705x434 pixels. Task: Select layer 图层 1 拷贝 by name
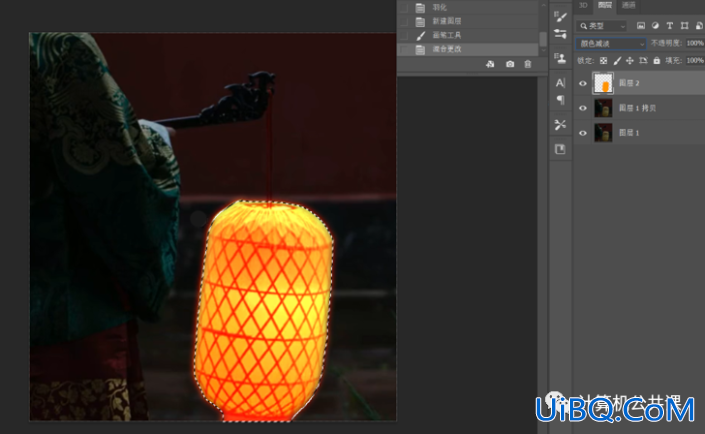638,108
